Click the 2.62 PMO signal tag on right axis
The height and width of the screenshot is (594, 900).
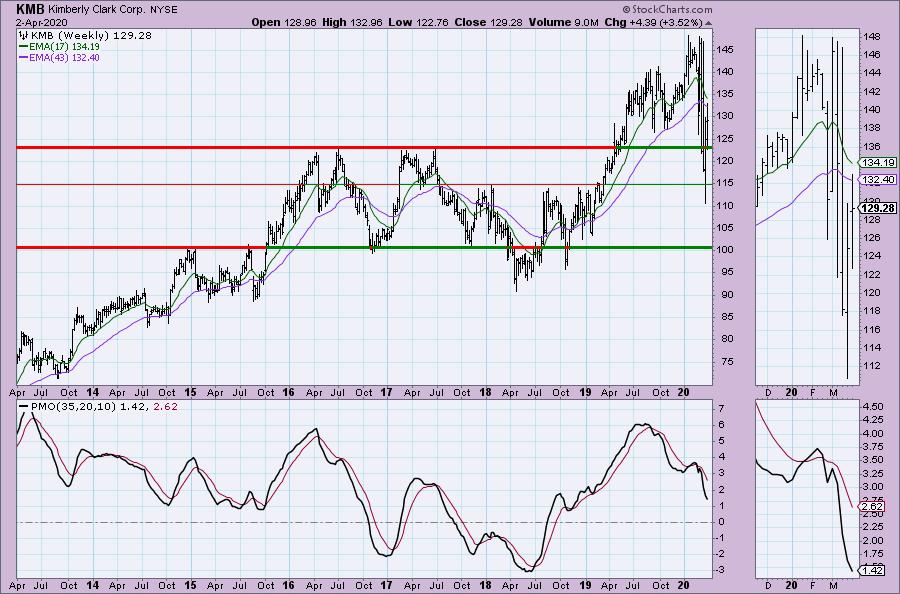pos(872,506)
